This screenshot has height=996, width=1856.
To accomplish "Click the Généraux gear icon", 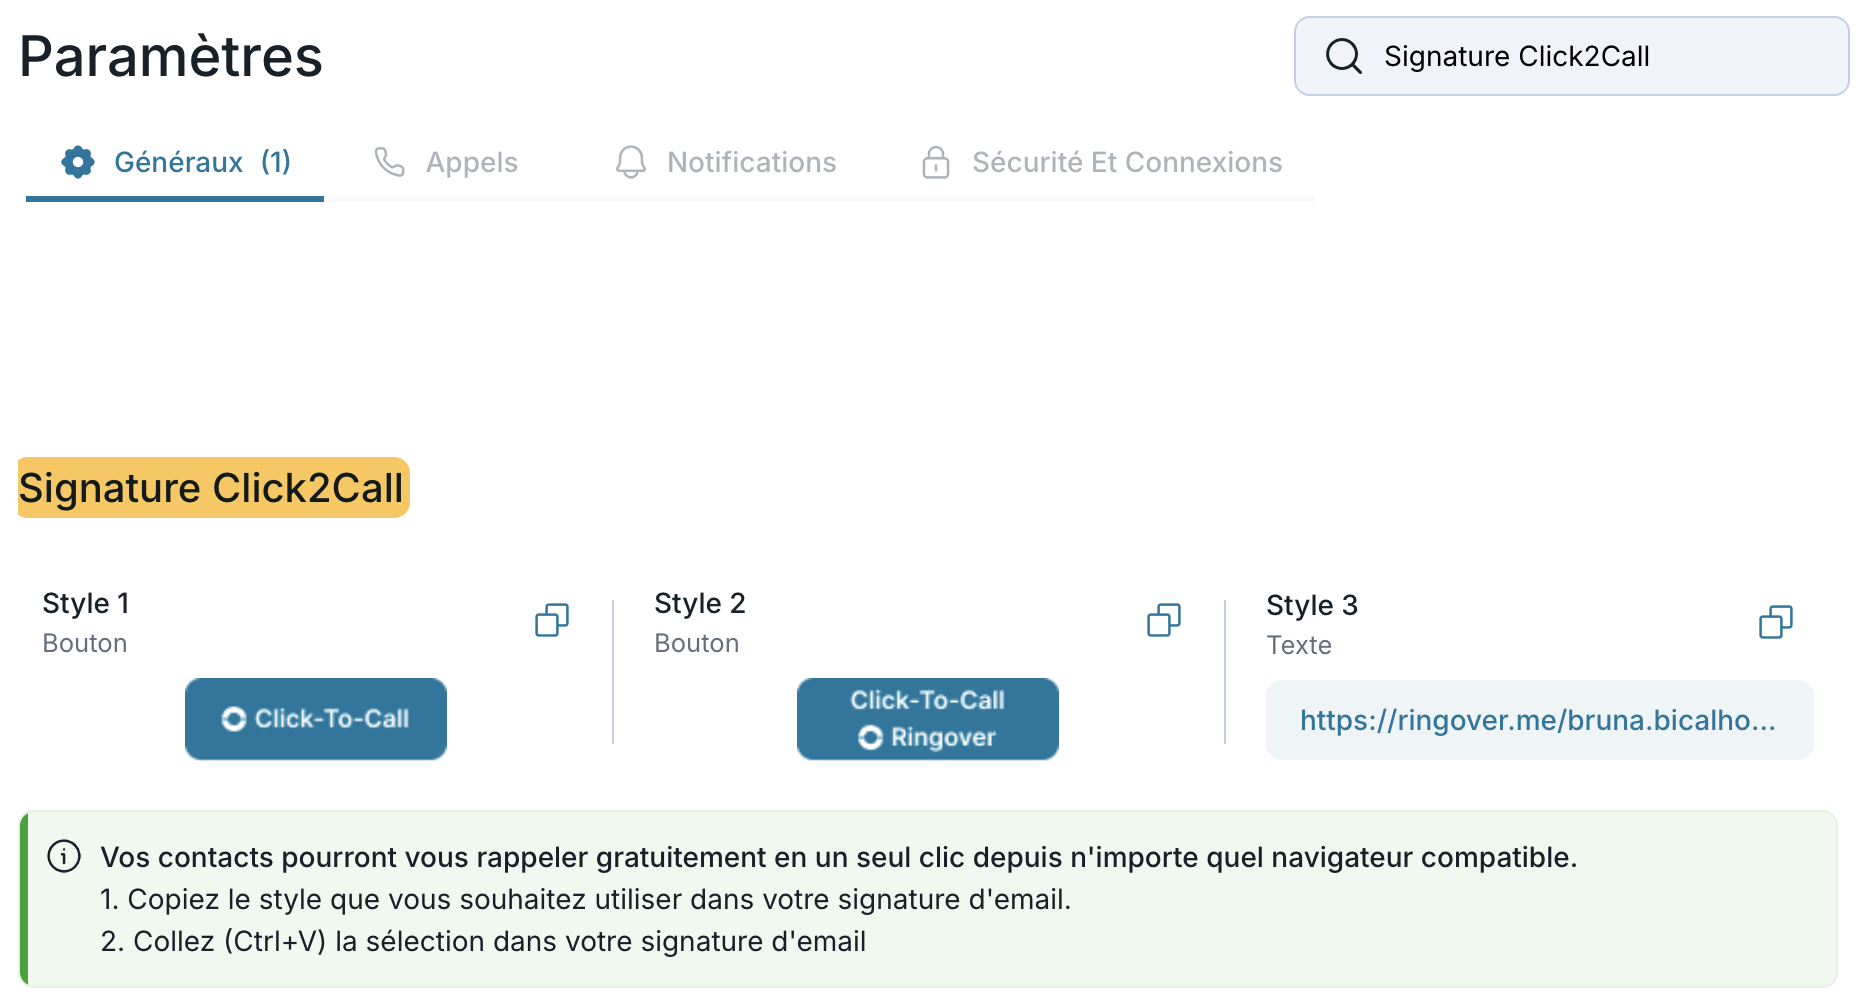I will tap(78, 162).
